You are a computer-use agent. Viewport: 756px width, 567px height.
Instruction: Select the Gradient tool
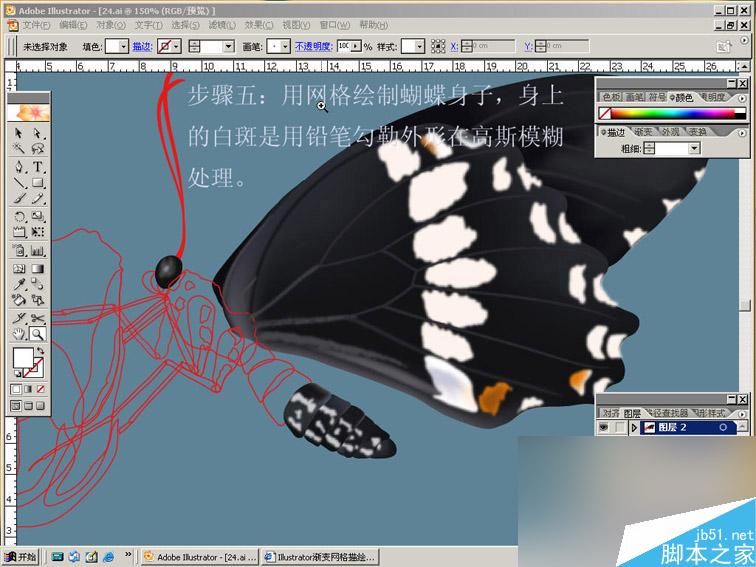(38, 269)
